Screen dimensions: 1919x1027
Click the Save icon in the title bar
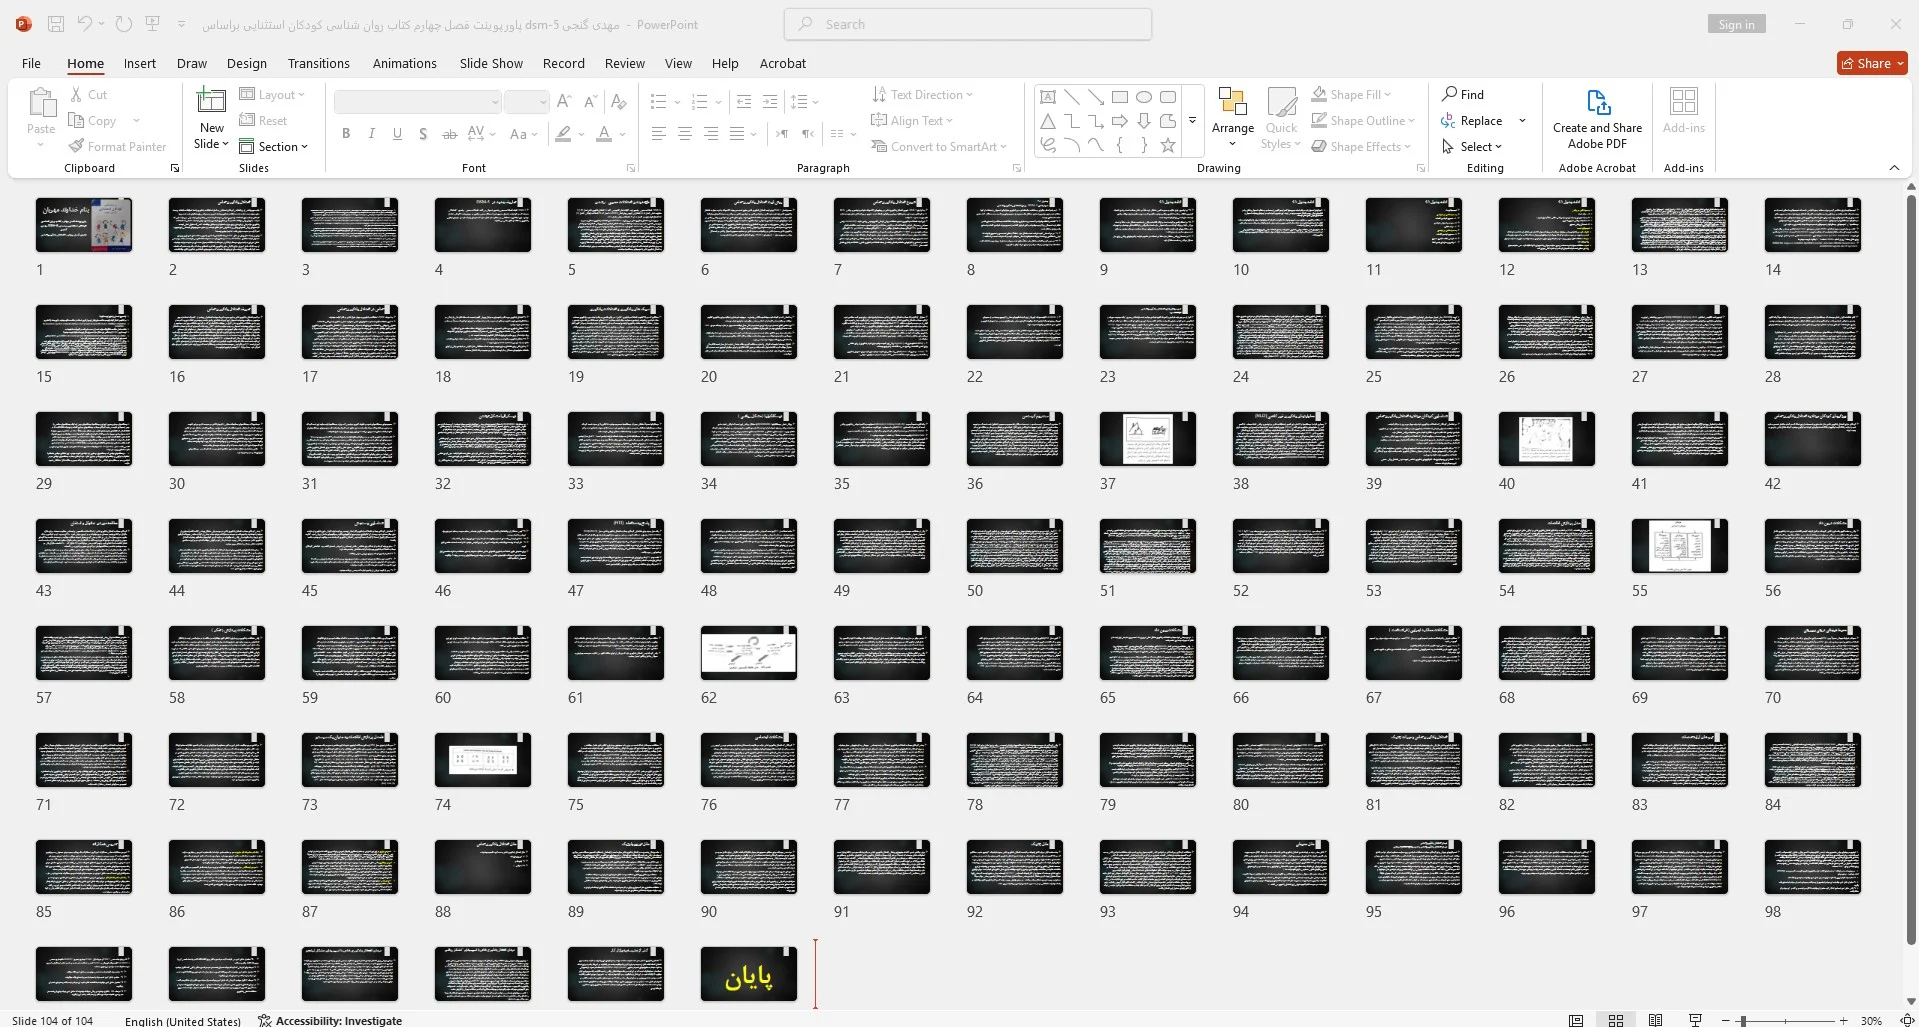point(56,24)
